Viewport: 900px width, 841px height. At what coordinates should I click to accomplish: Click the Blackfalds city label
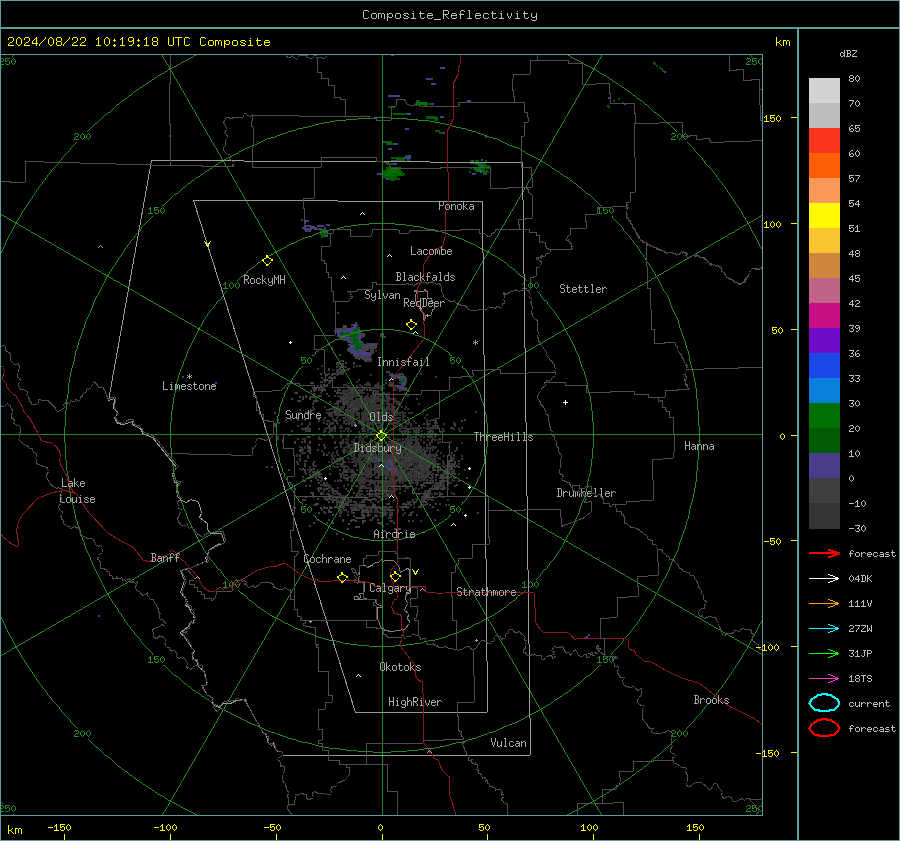[425, 277]
